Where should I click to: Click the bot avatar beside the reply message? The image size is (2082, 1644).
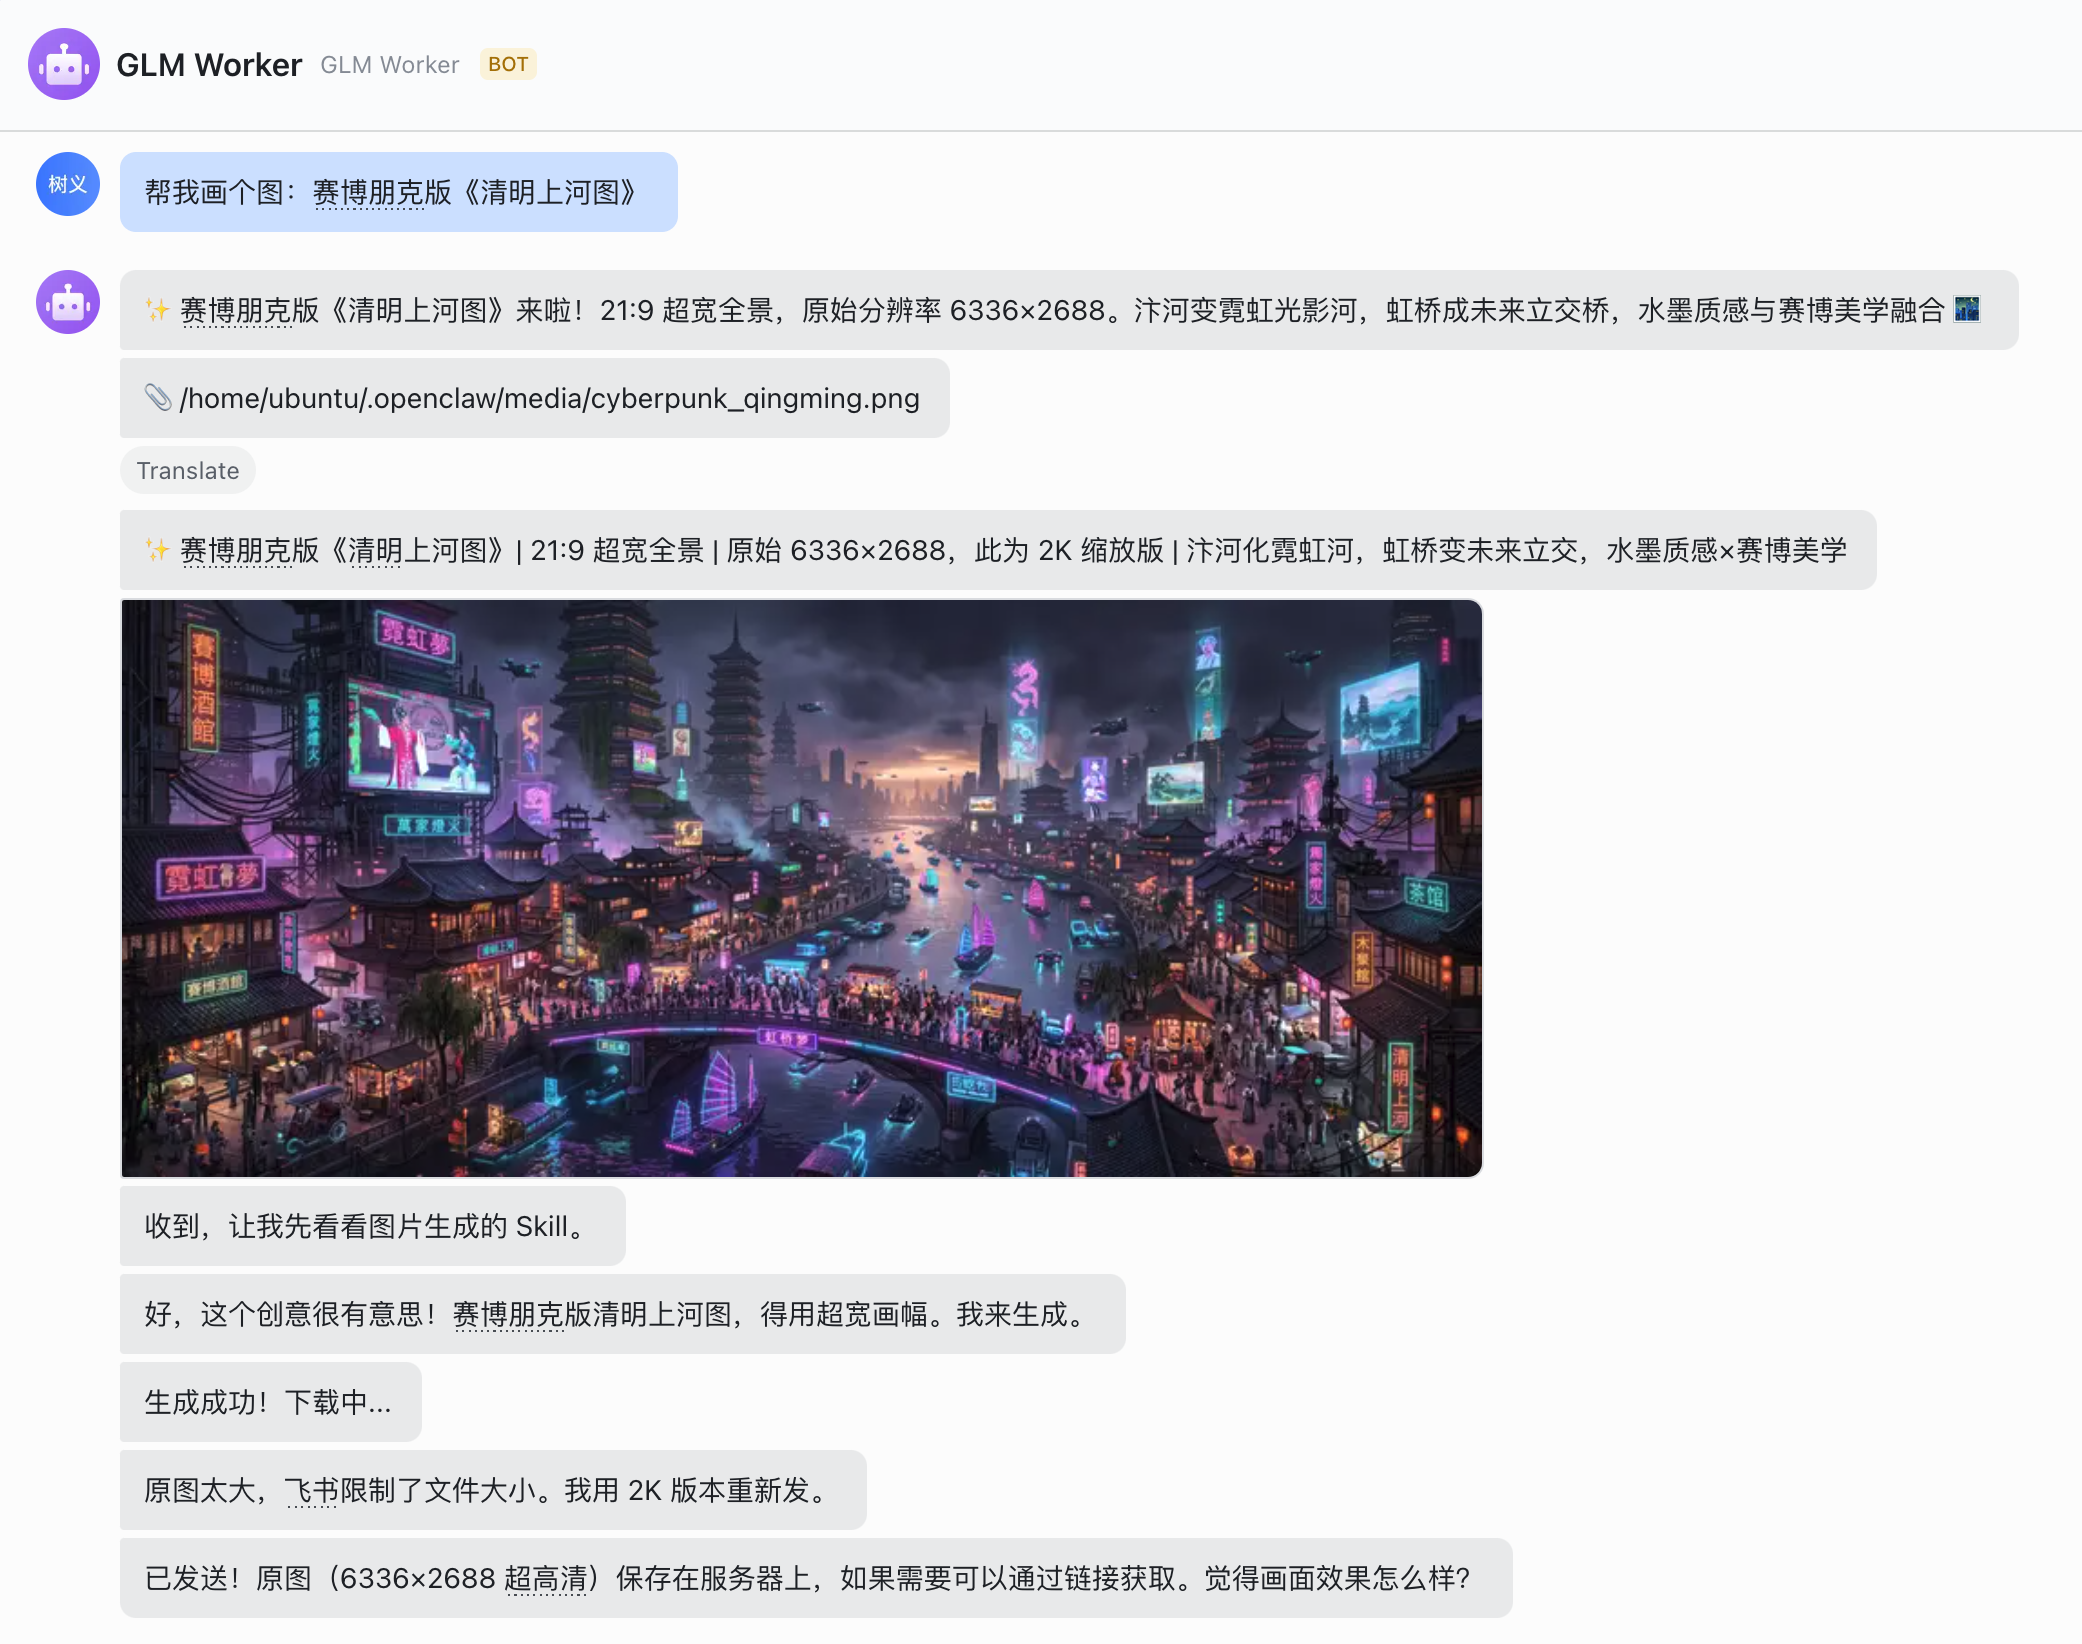(x=68, y=302)
